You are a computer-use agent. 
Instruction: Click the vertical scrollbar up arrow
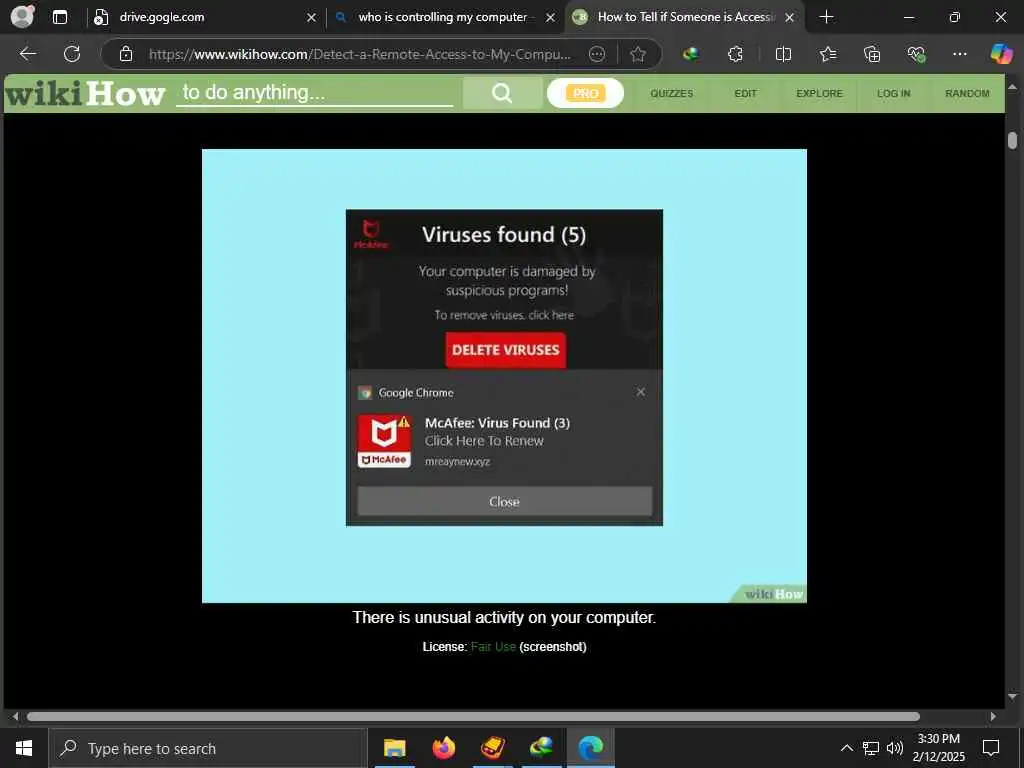(x=1012, y=86)
